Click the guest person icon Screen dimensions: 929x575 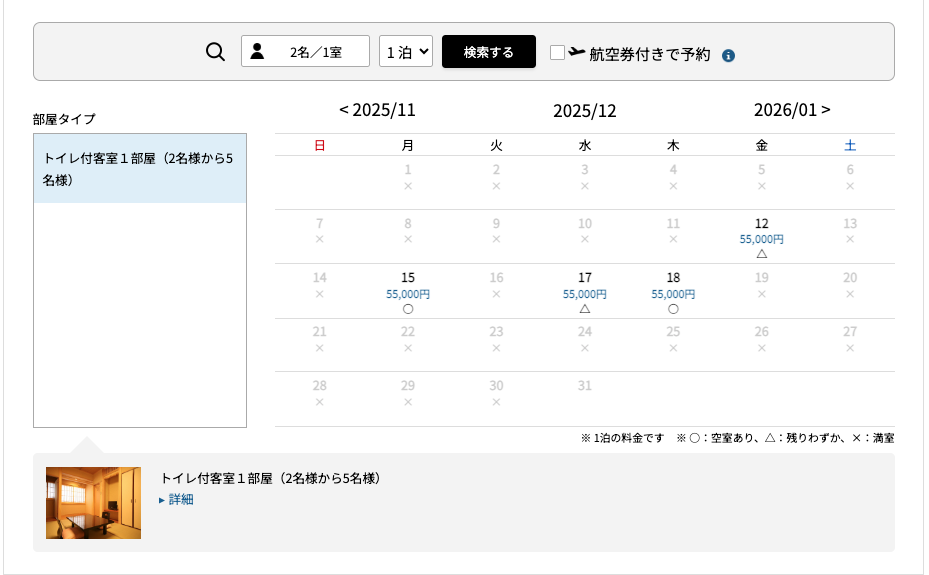[x=257, y=52]
